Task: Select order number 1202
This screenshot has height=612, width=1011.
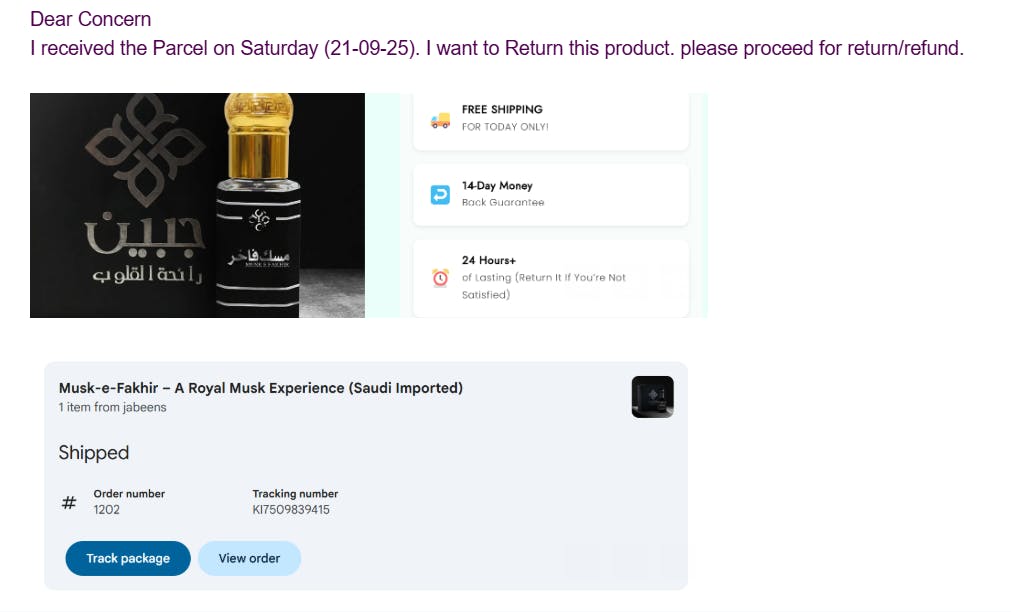Action: coord(106,510)
